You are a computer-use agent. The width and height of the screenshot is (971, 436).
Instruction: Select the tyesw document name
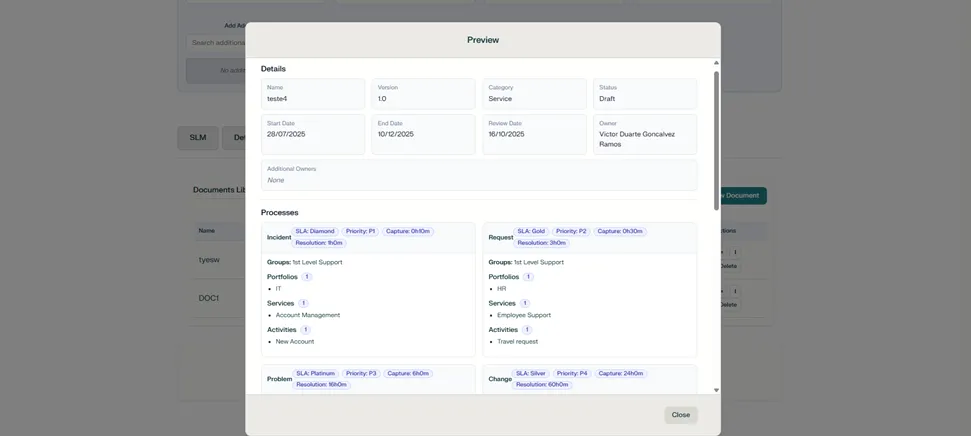click(x=209, y=259)
